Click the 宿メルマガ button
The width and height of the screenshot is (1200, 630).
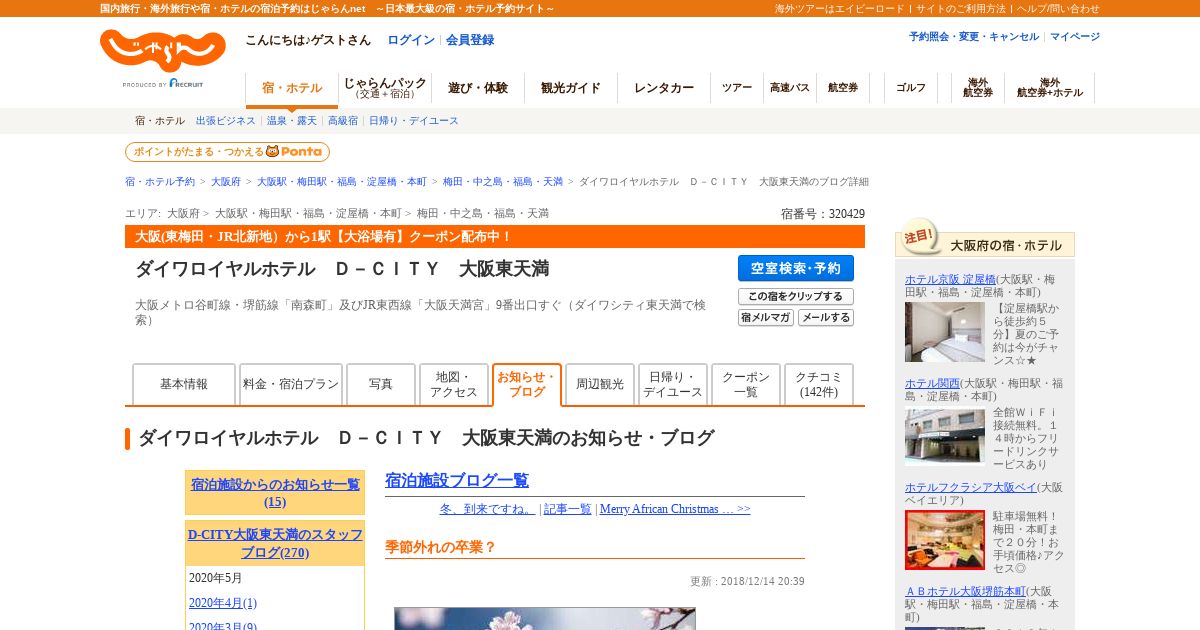pos(766,318)
